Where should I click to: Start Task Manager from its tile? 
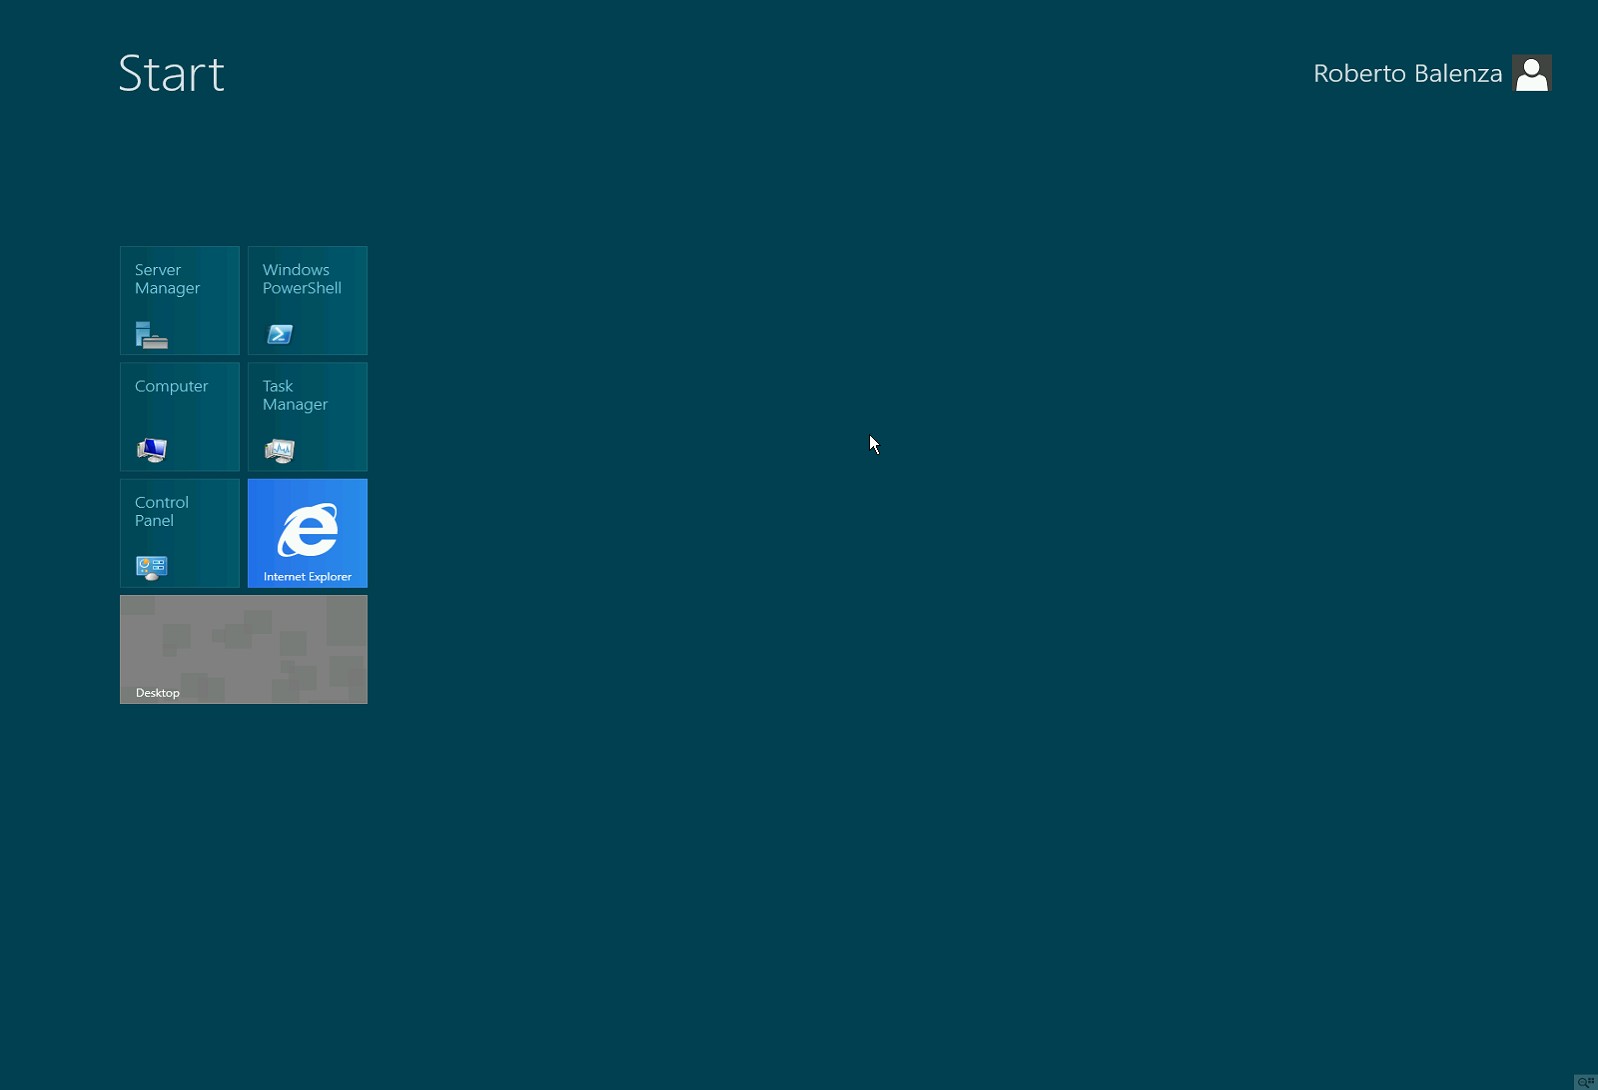coord(307,417)
